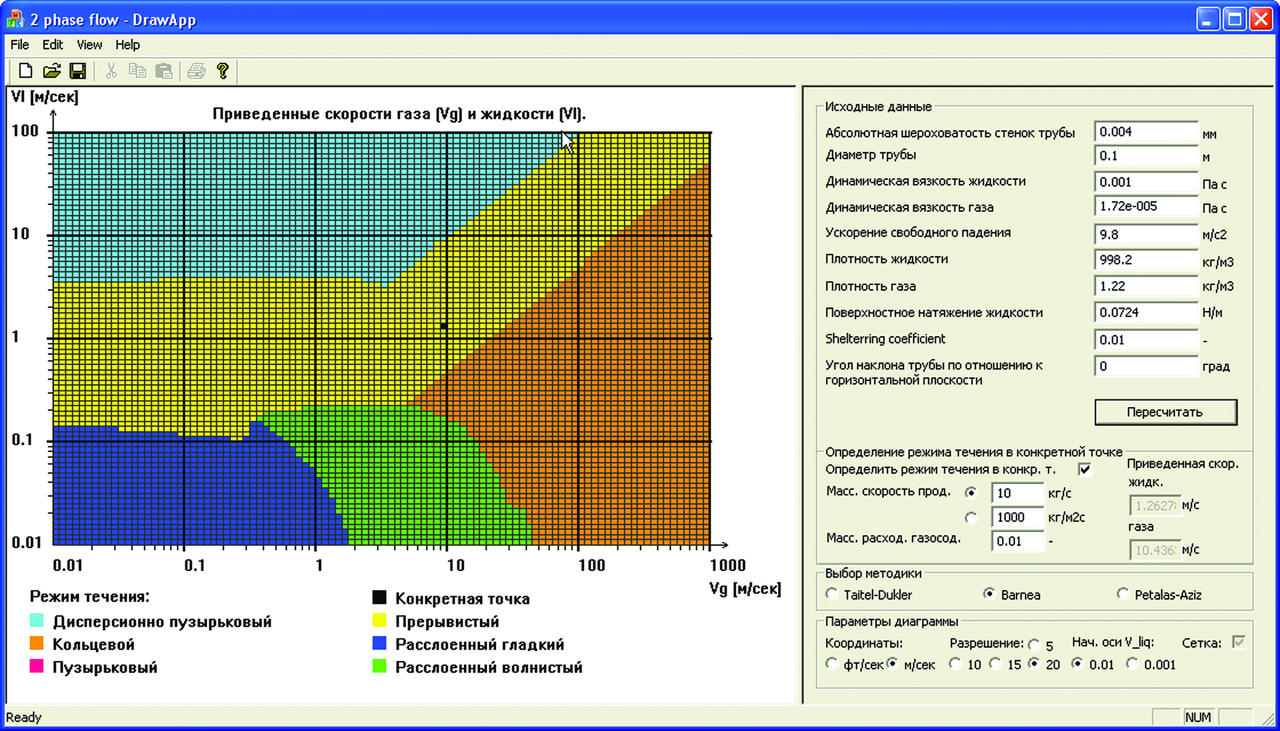Click the pipe wall roughness field 0.004

(x=1146, y=132)
